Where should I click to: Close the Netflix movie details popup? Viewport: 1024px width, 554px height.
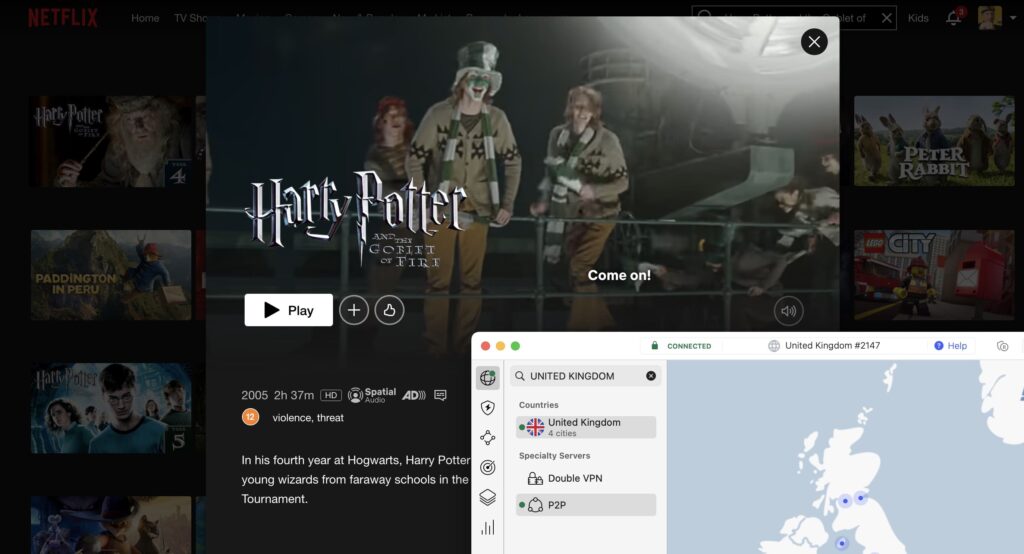tap(814, 42)
